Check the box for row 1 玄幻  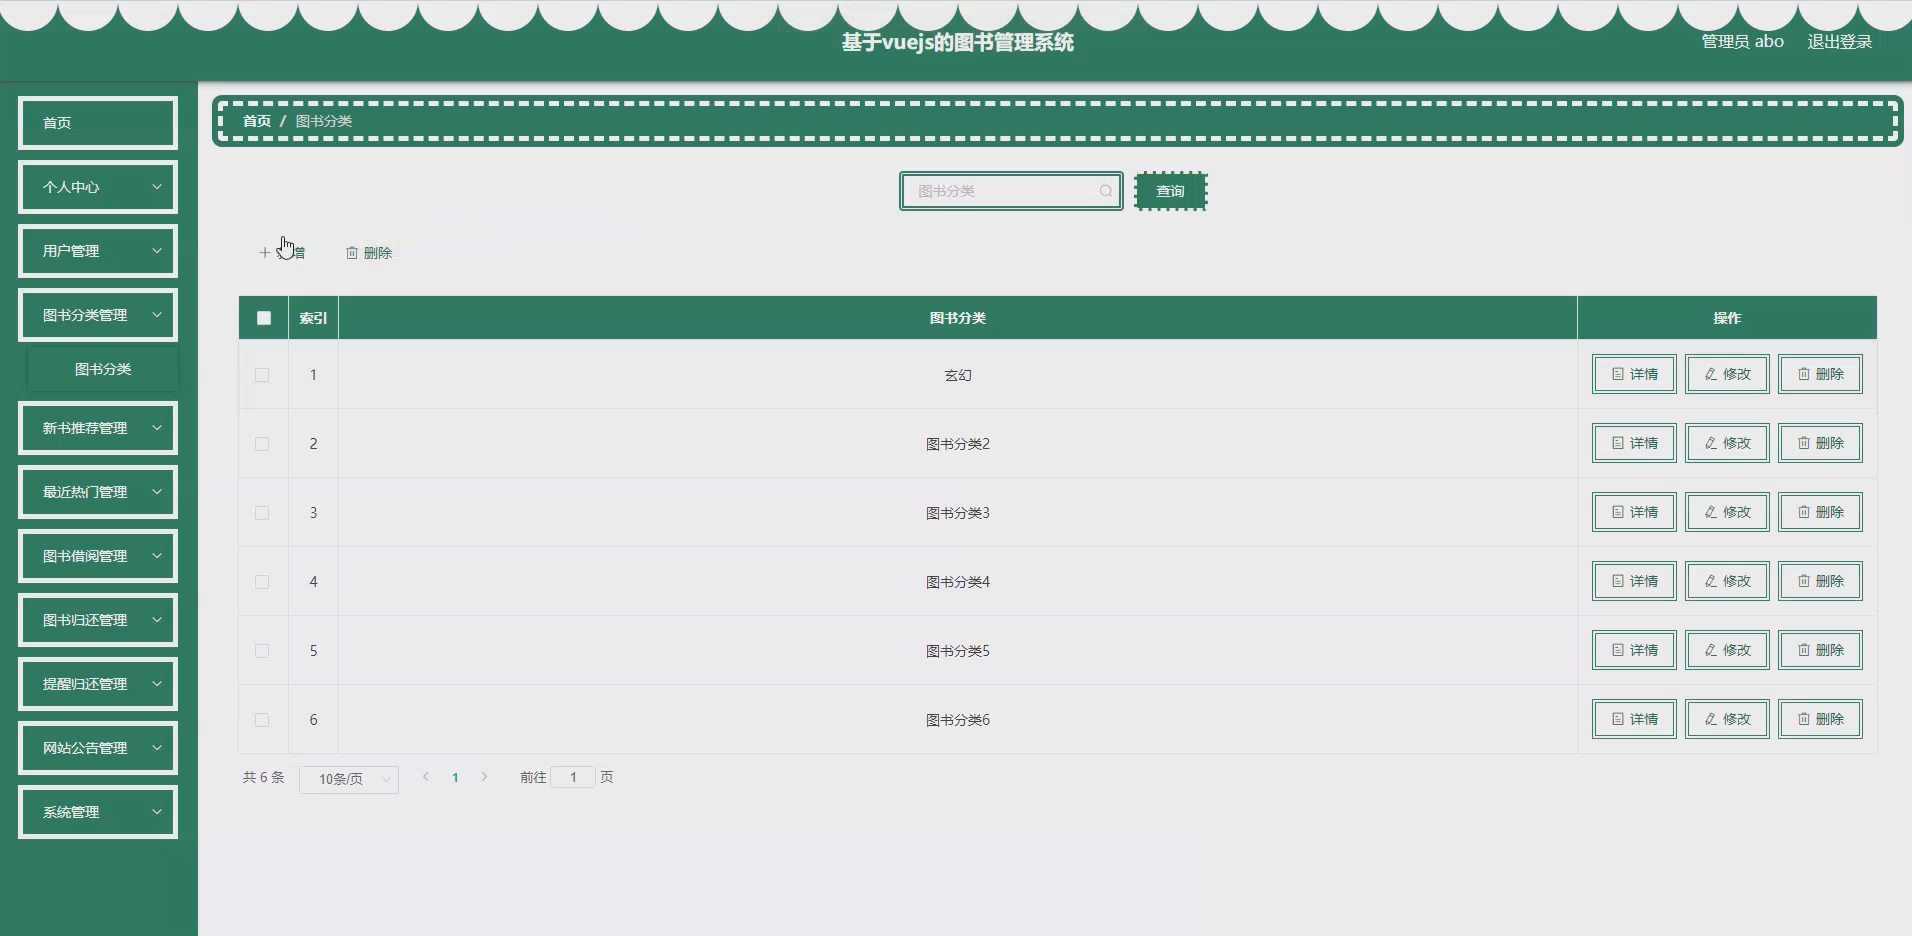[x=262, y=375]
